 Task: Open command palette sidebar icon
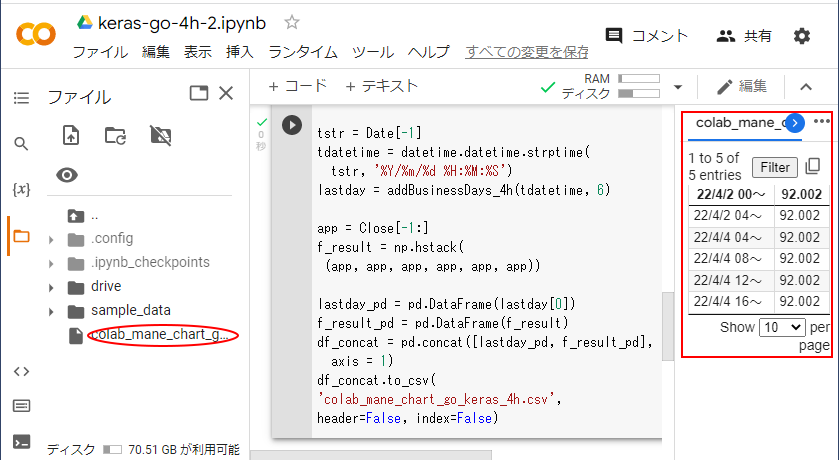tap(21, 406)
